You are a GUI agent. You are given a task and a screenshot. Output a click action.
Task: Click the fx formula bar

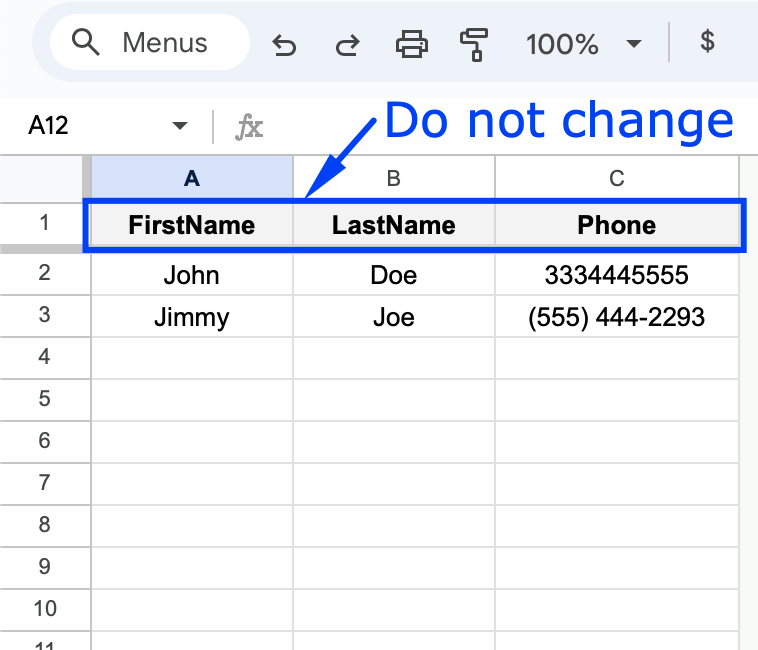483,127
